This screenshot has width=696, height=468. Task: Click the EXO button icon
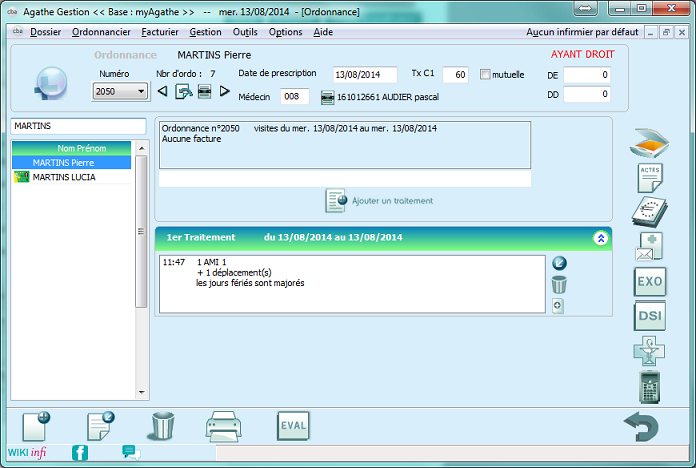[650, 282]
